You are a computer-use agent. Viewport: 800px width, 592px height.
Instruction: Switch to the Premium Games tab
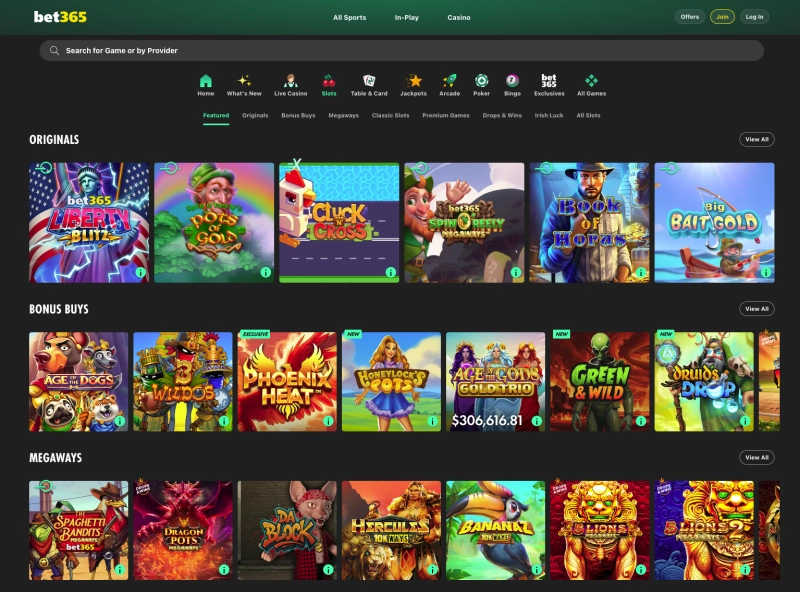tap(446, 115)
